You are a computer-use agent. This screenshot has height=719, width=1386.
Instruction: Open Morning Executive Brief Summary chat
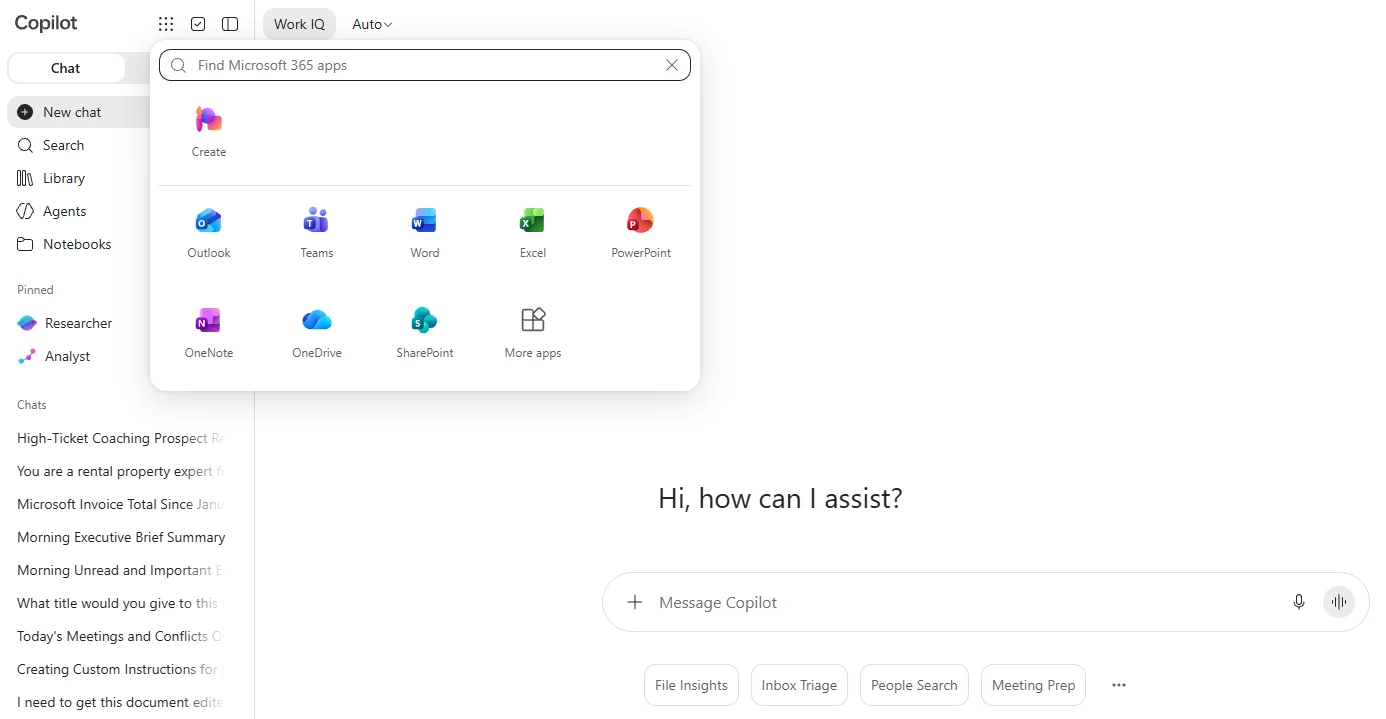pos(120,537)
